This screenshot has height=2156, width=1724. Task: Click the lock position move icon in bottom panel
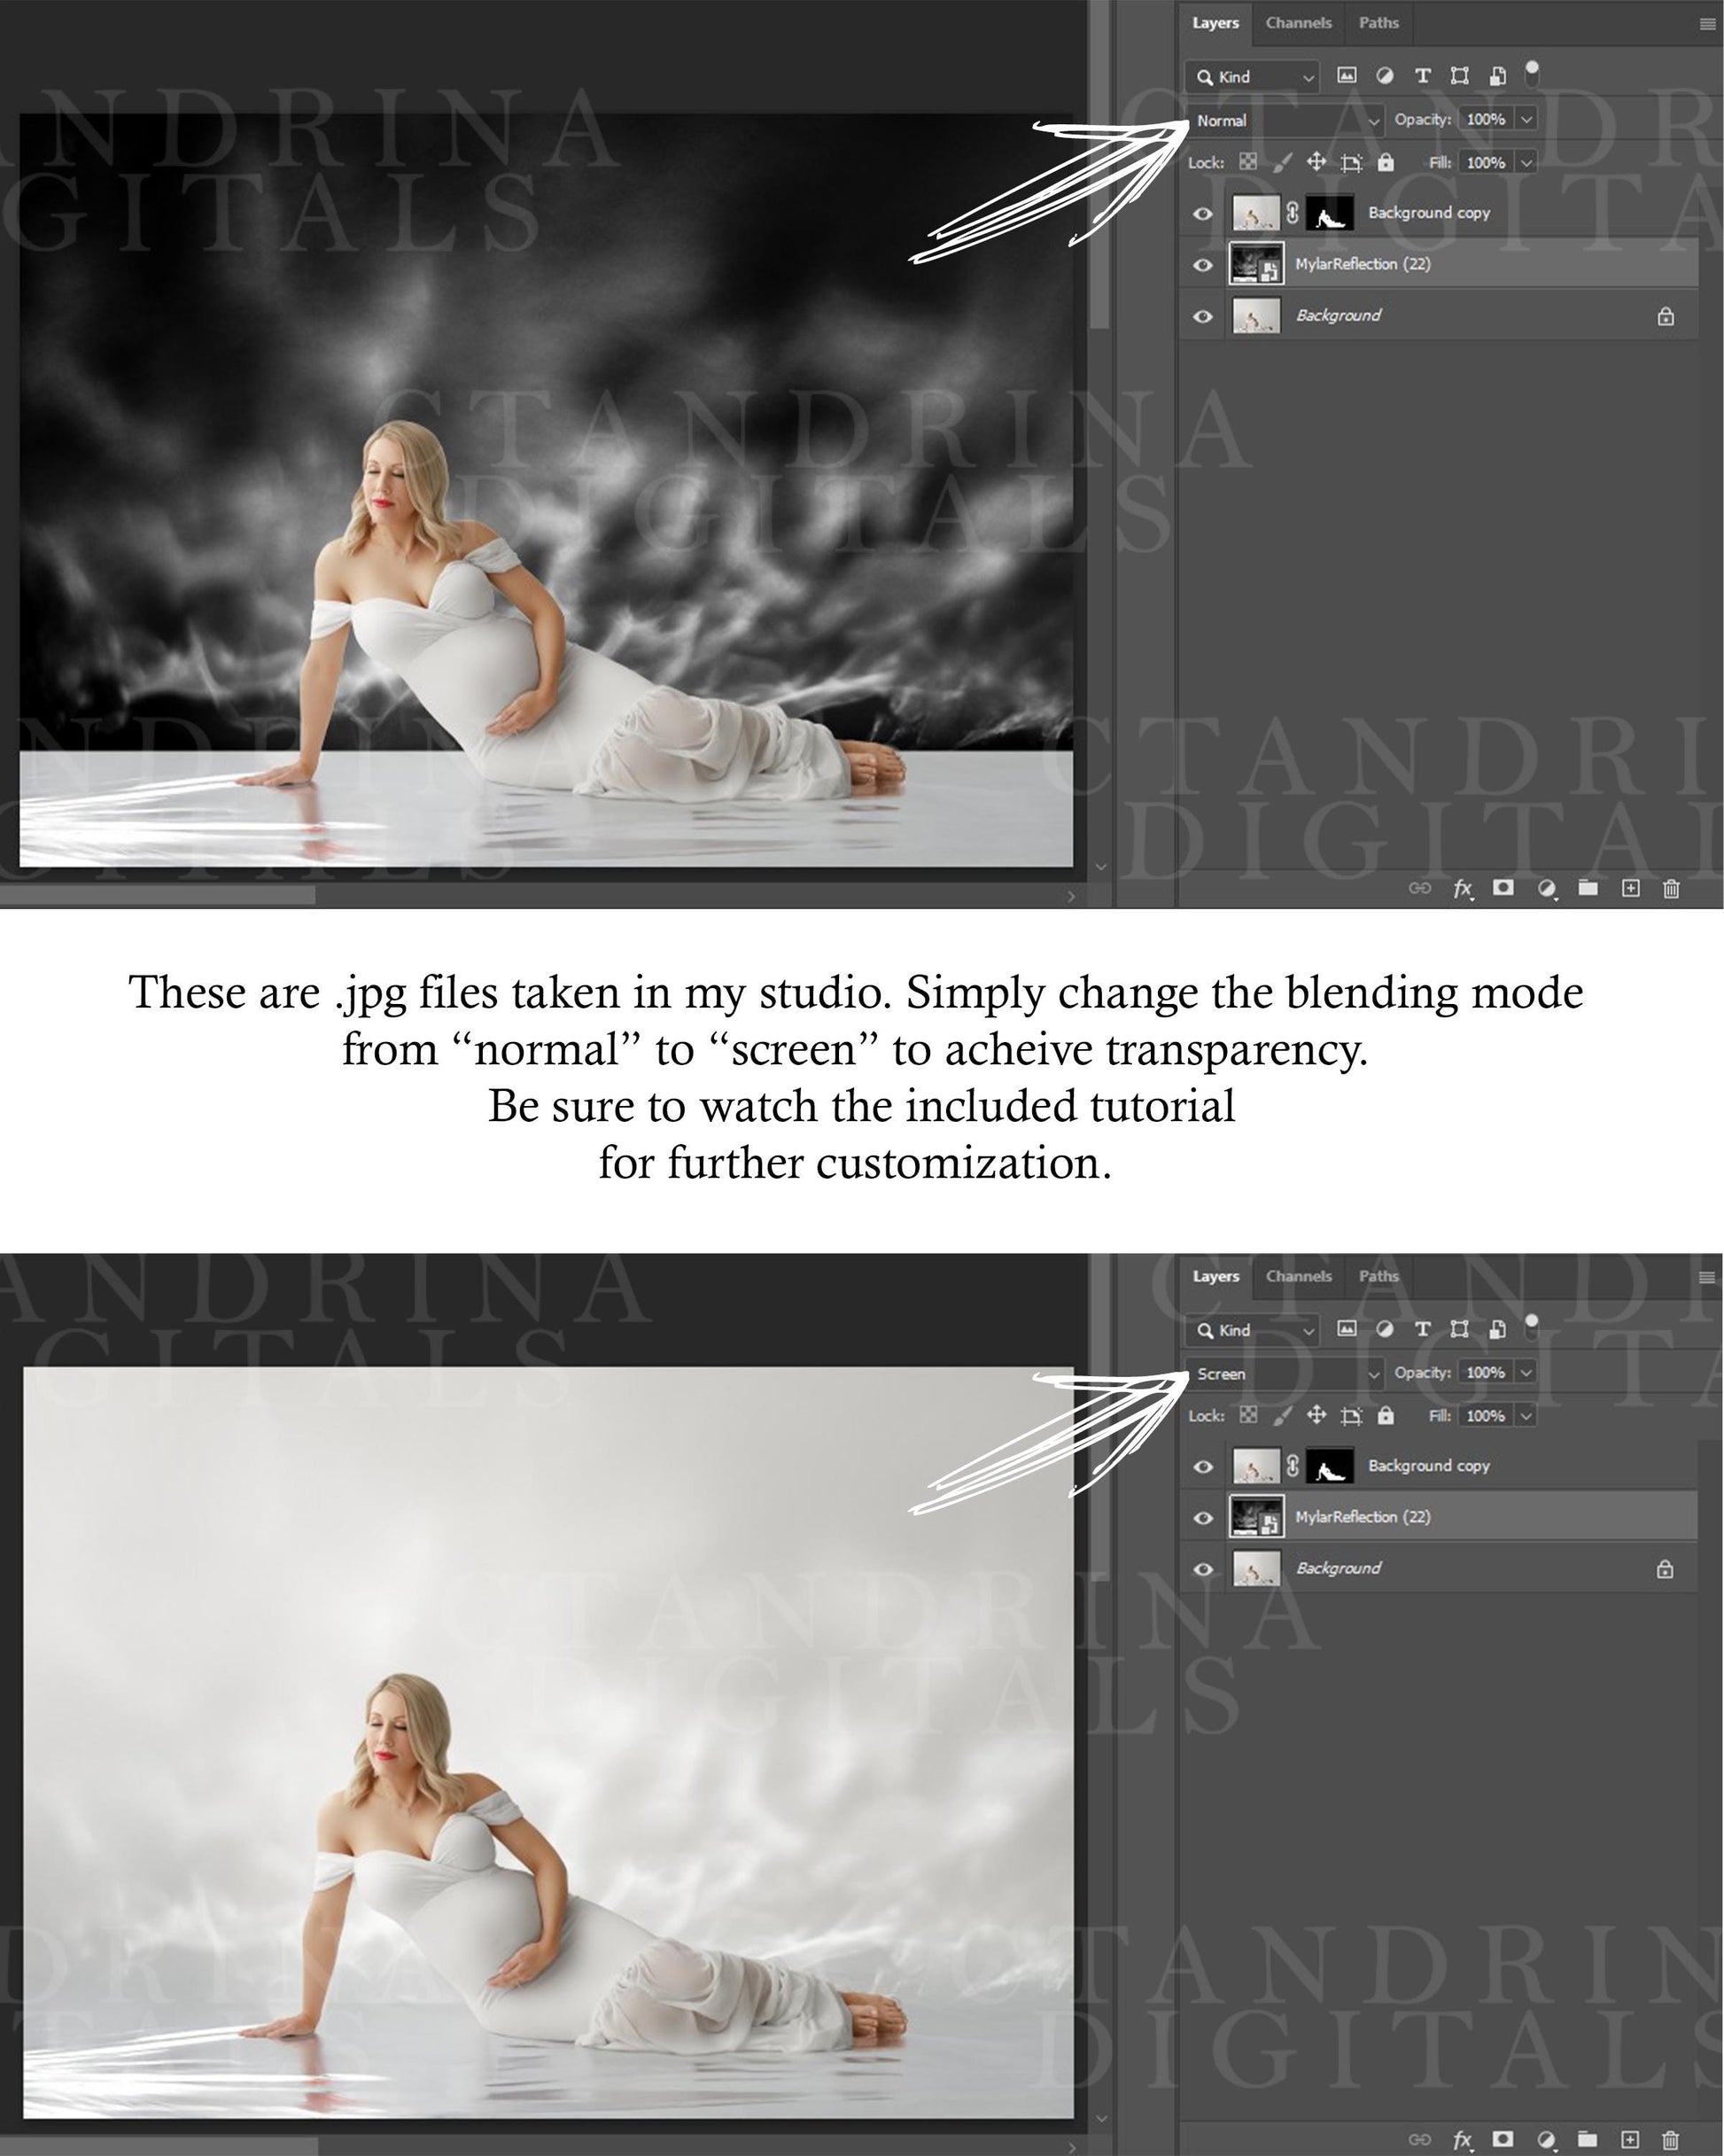pos(1316,1415)
